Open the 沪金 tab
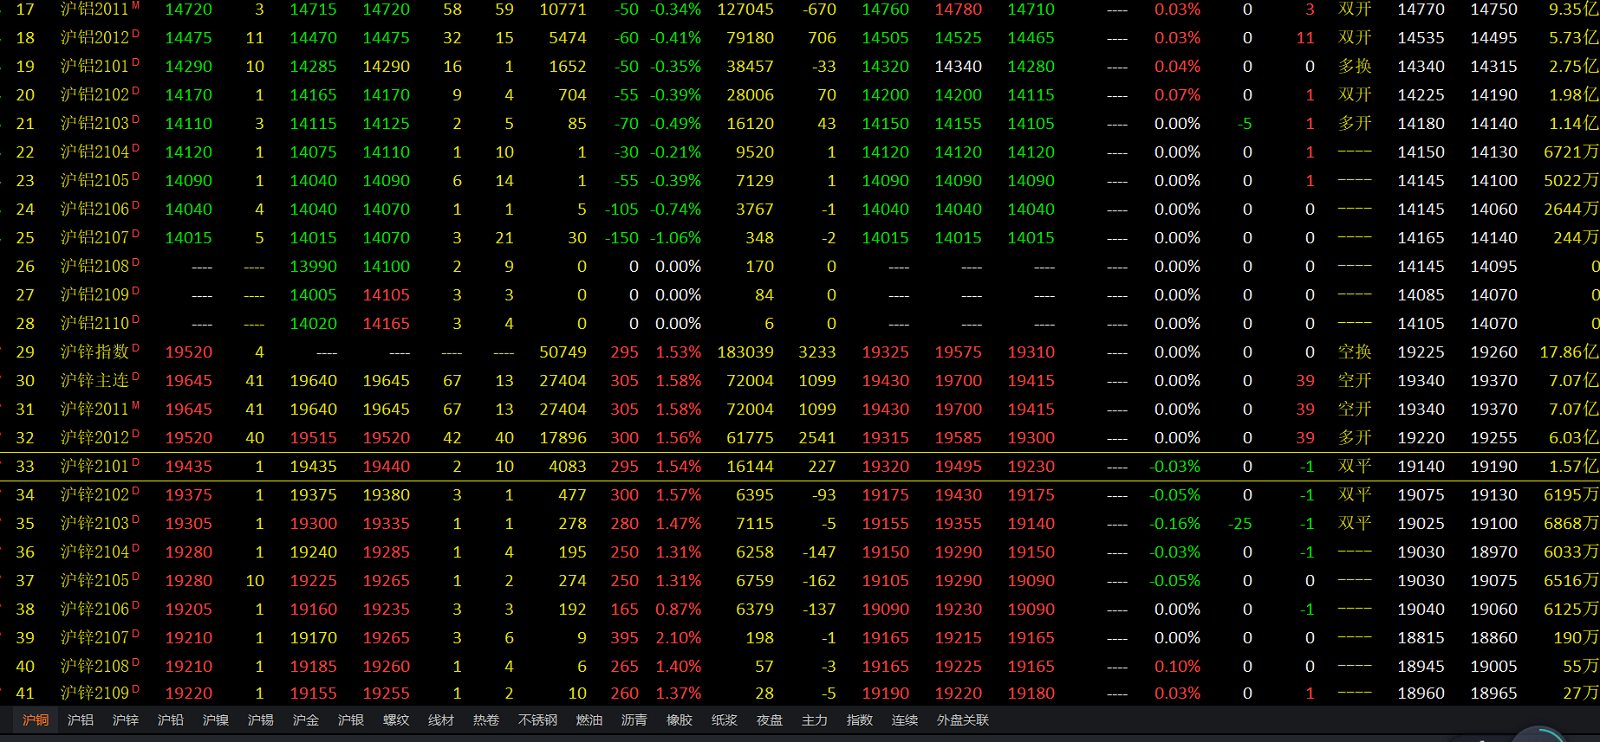This screenshot has height=742, width=1600. click(x=306, y=720)
